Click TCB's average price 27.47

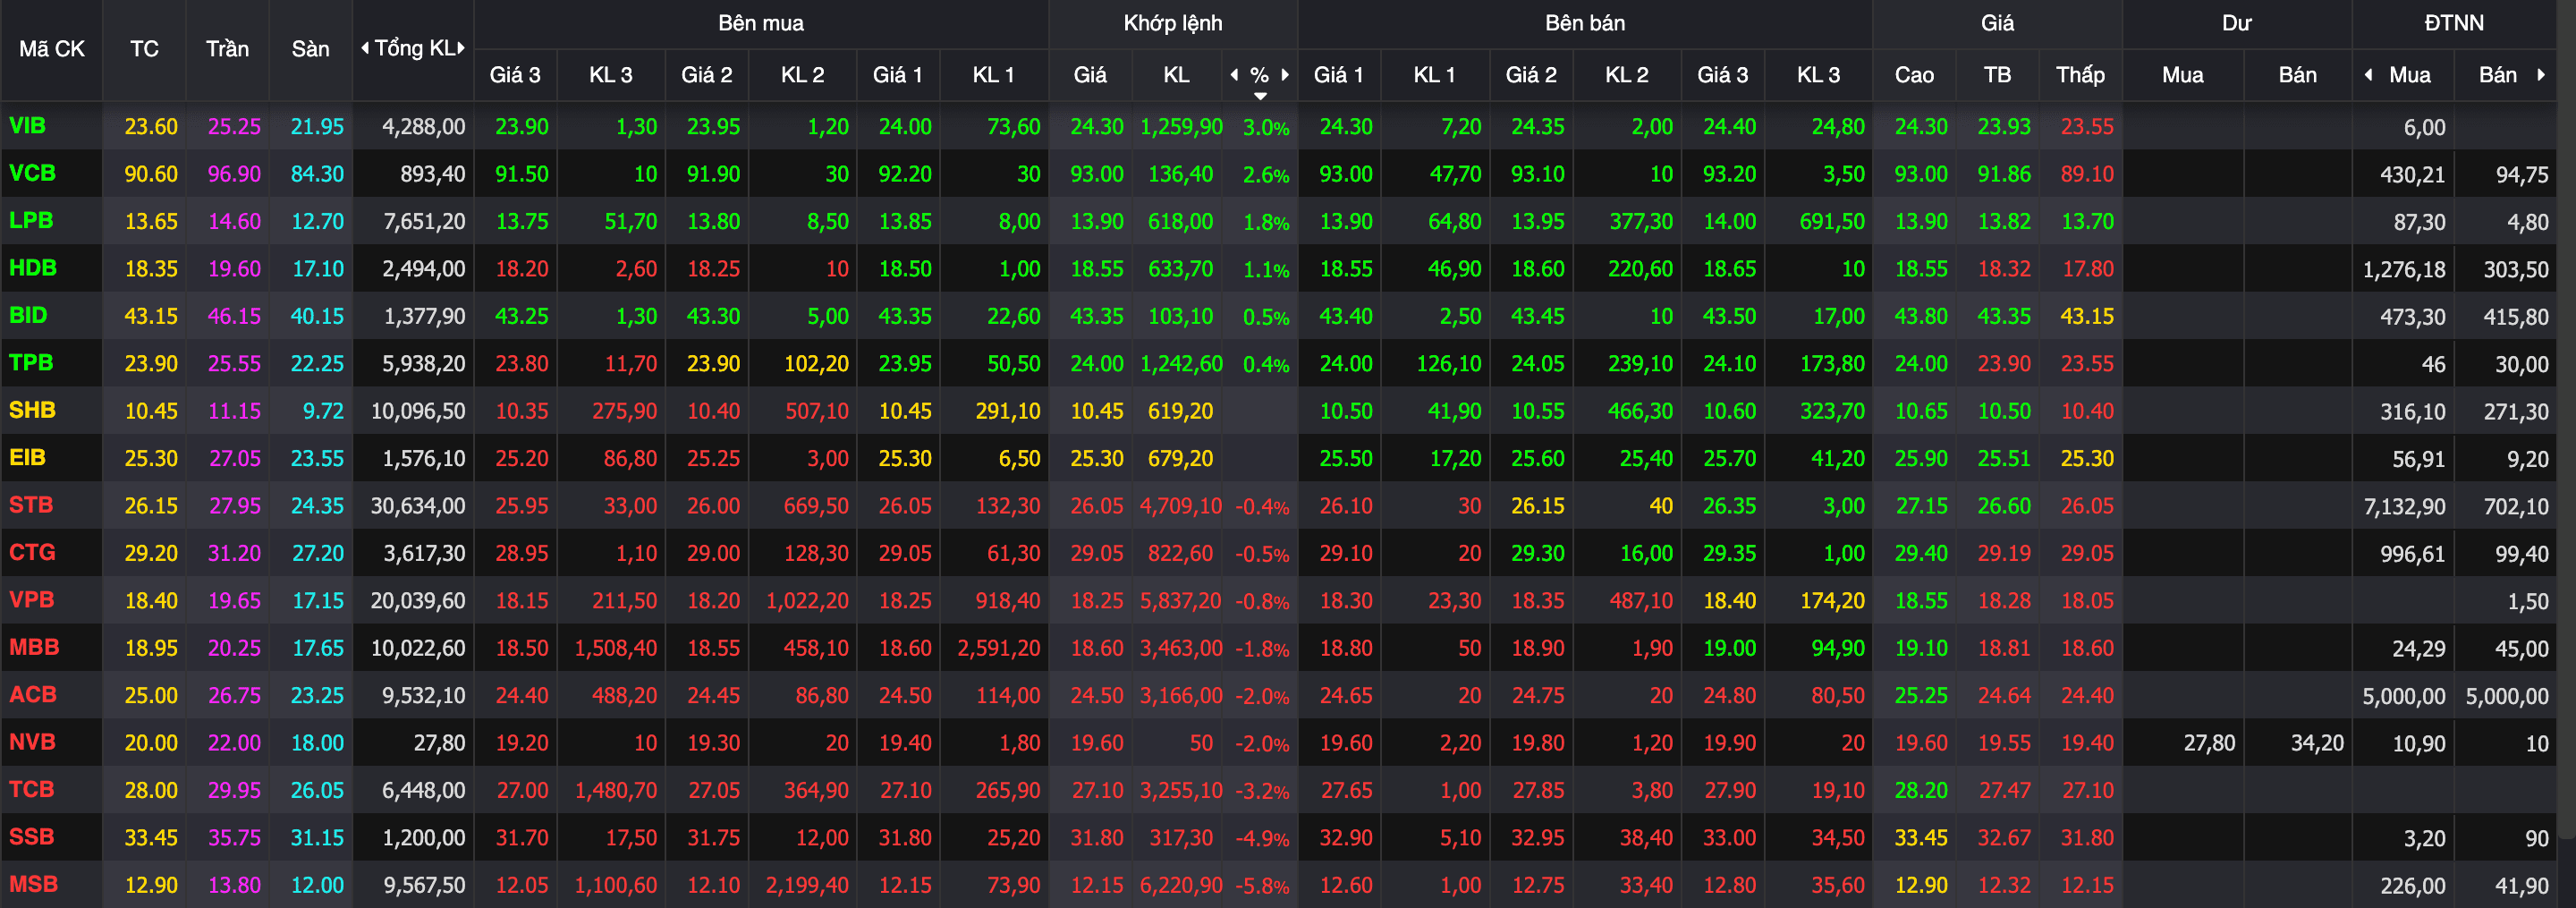coord(2004,790)
